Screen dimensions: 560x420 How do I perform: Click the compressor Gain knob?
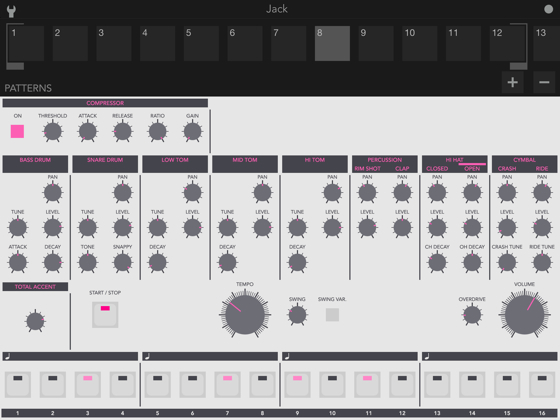pyautogui.click(x=192, y=131)
